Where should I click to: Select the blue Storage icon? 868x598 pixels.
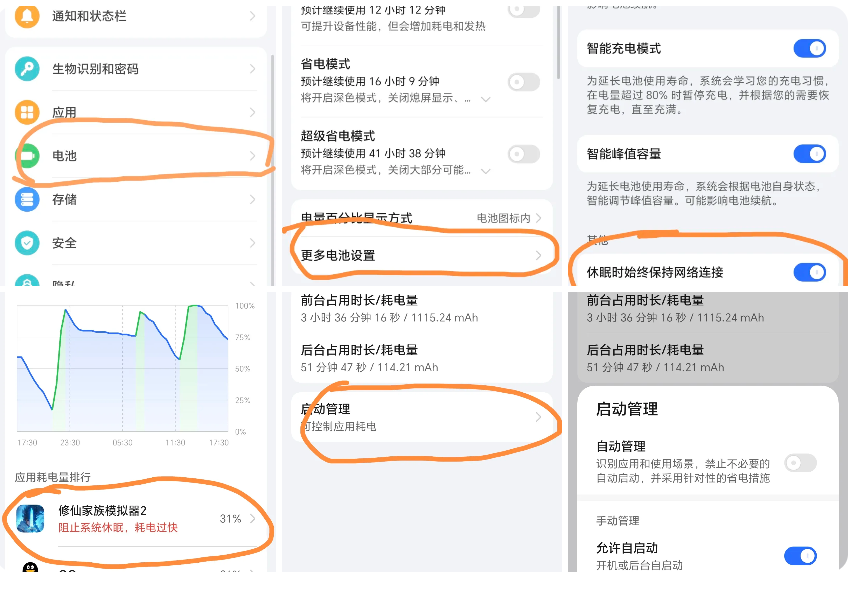click(x=28, y=199)
